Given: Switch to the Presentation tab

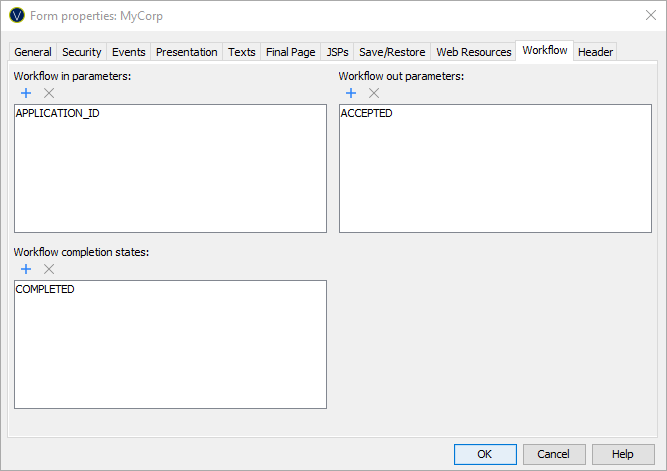Looking at the screenshot, I should tap(187, 52).
